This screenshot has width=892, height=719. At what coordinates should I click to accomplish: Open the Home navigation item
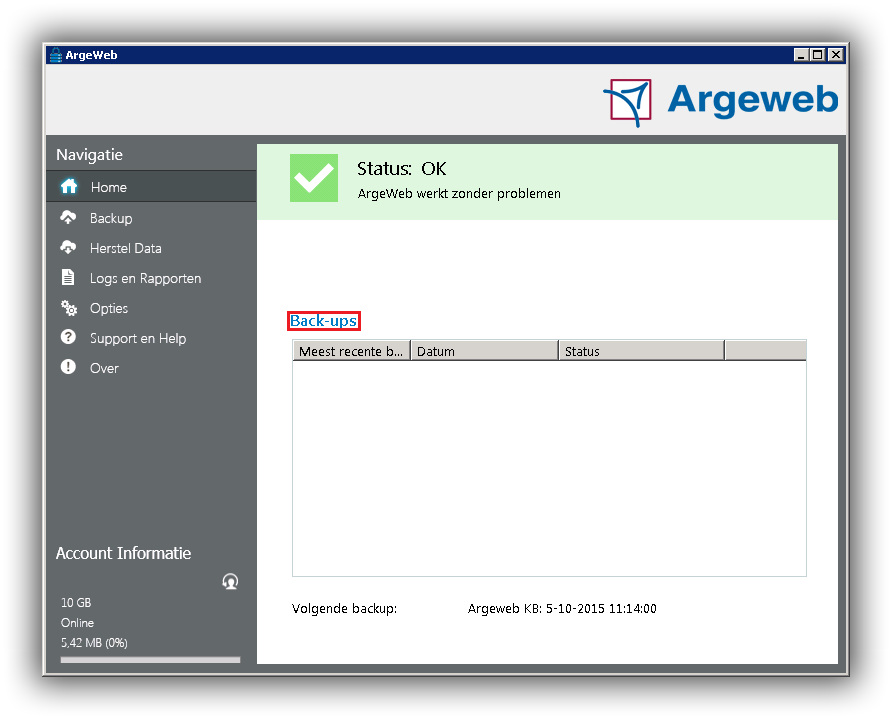(151, 187)
